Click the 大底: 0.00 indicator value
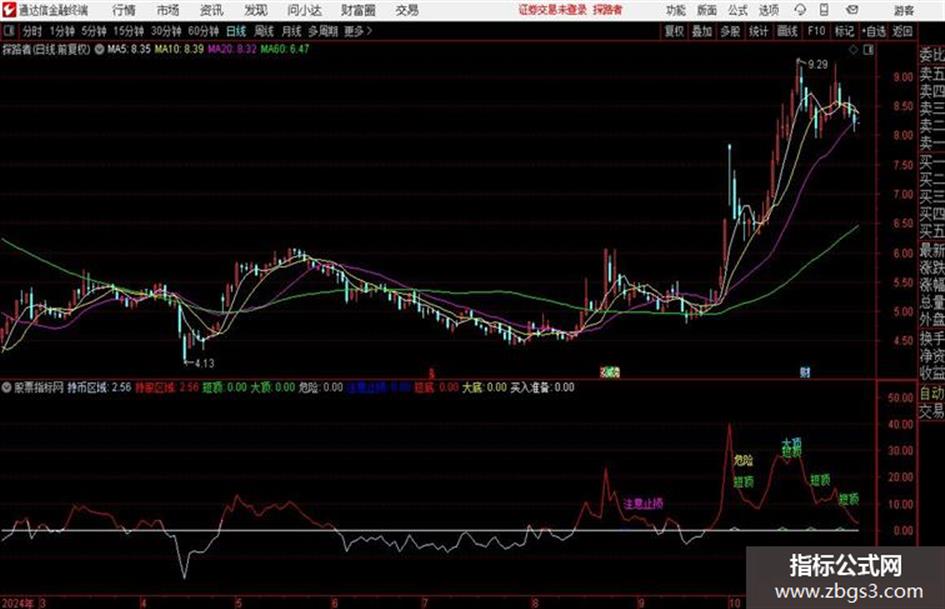The image size is (945, 609). (485, 387)
